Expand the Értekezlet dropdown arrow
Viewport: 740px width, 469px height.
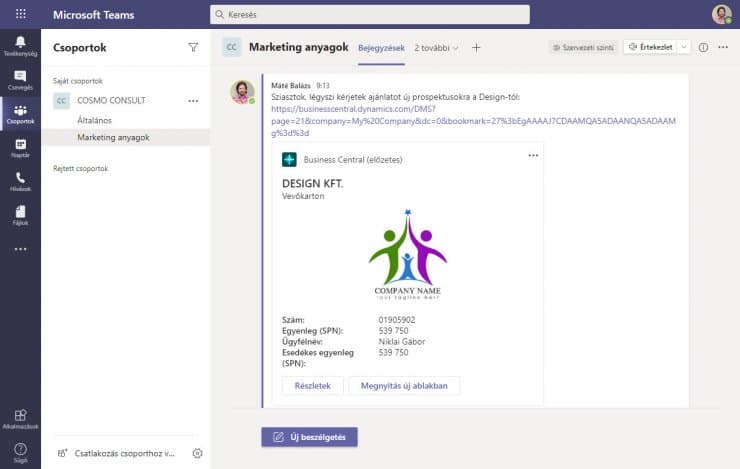[x=684, y=47]
